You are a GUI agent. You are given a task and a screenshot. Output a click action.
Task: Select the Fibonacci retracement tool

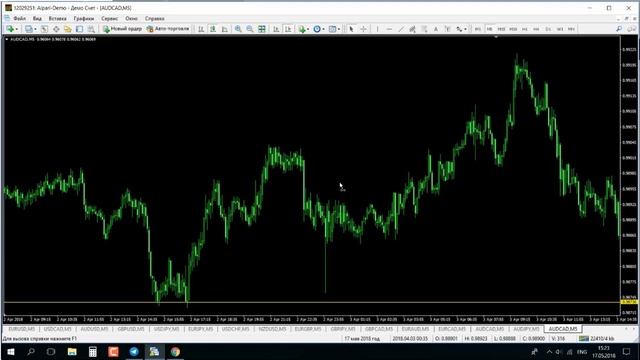click(x=424, y=29)
